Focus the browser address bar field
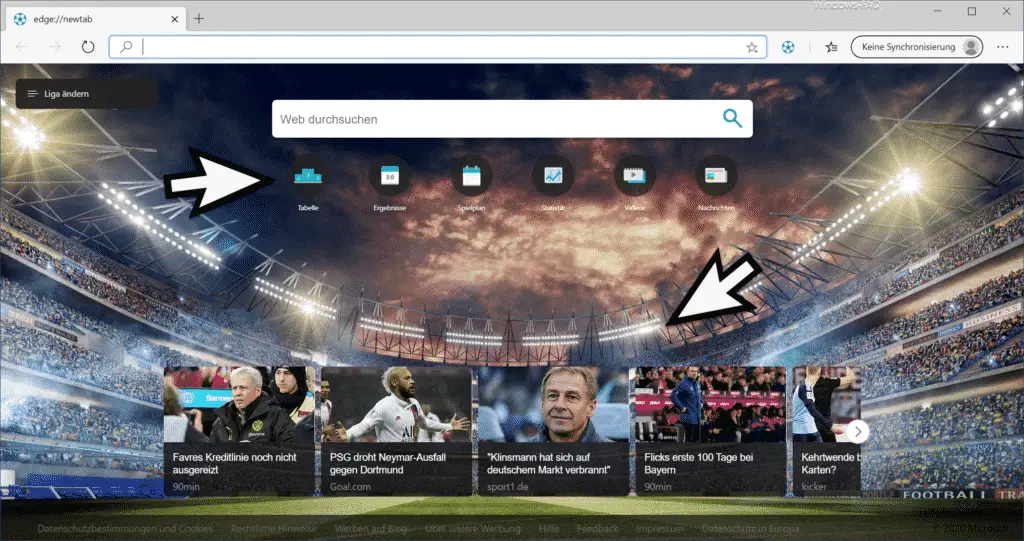The image size is (1024, 541). tap(438, 47)
